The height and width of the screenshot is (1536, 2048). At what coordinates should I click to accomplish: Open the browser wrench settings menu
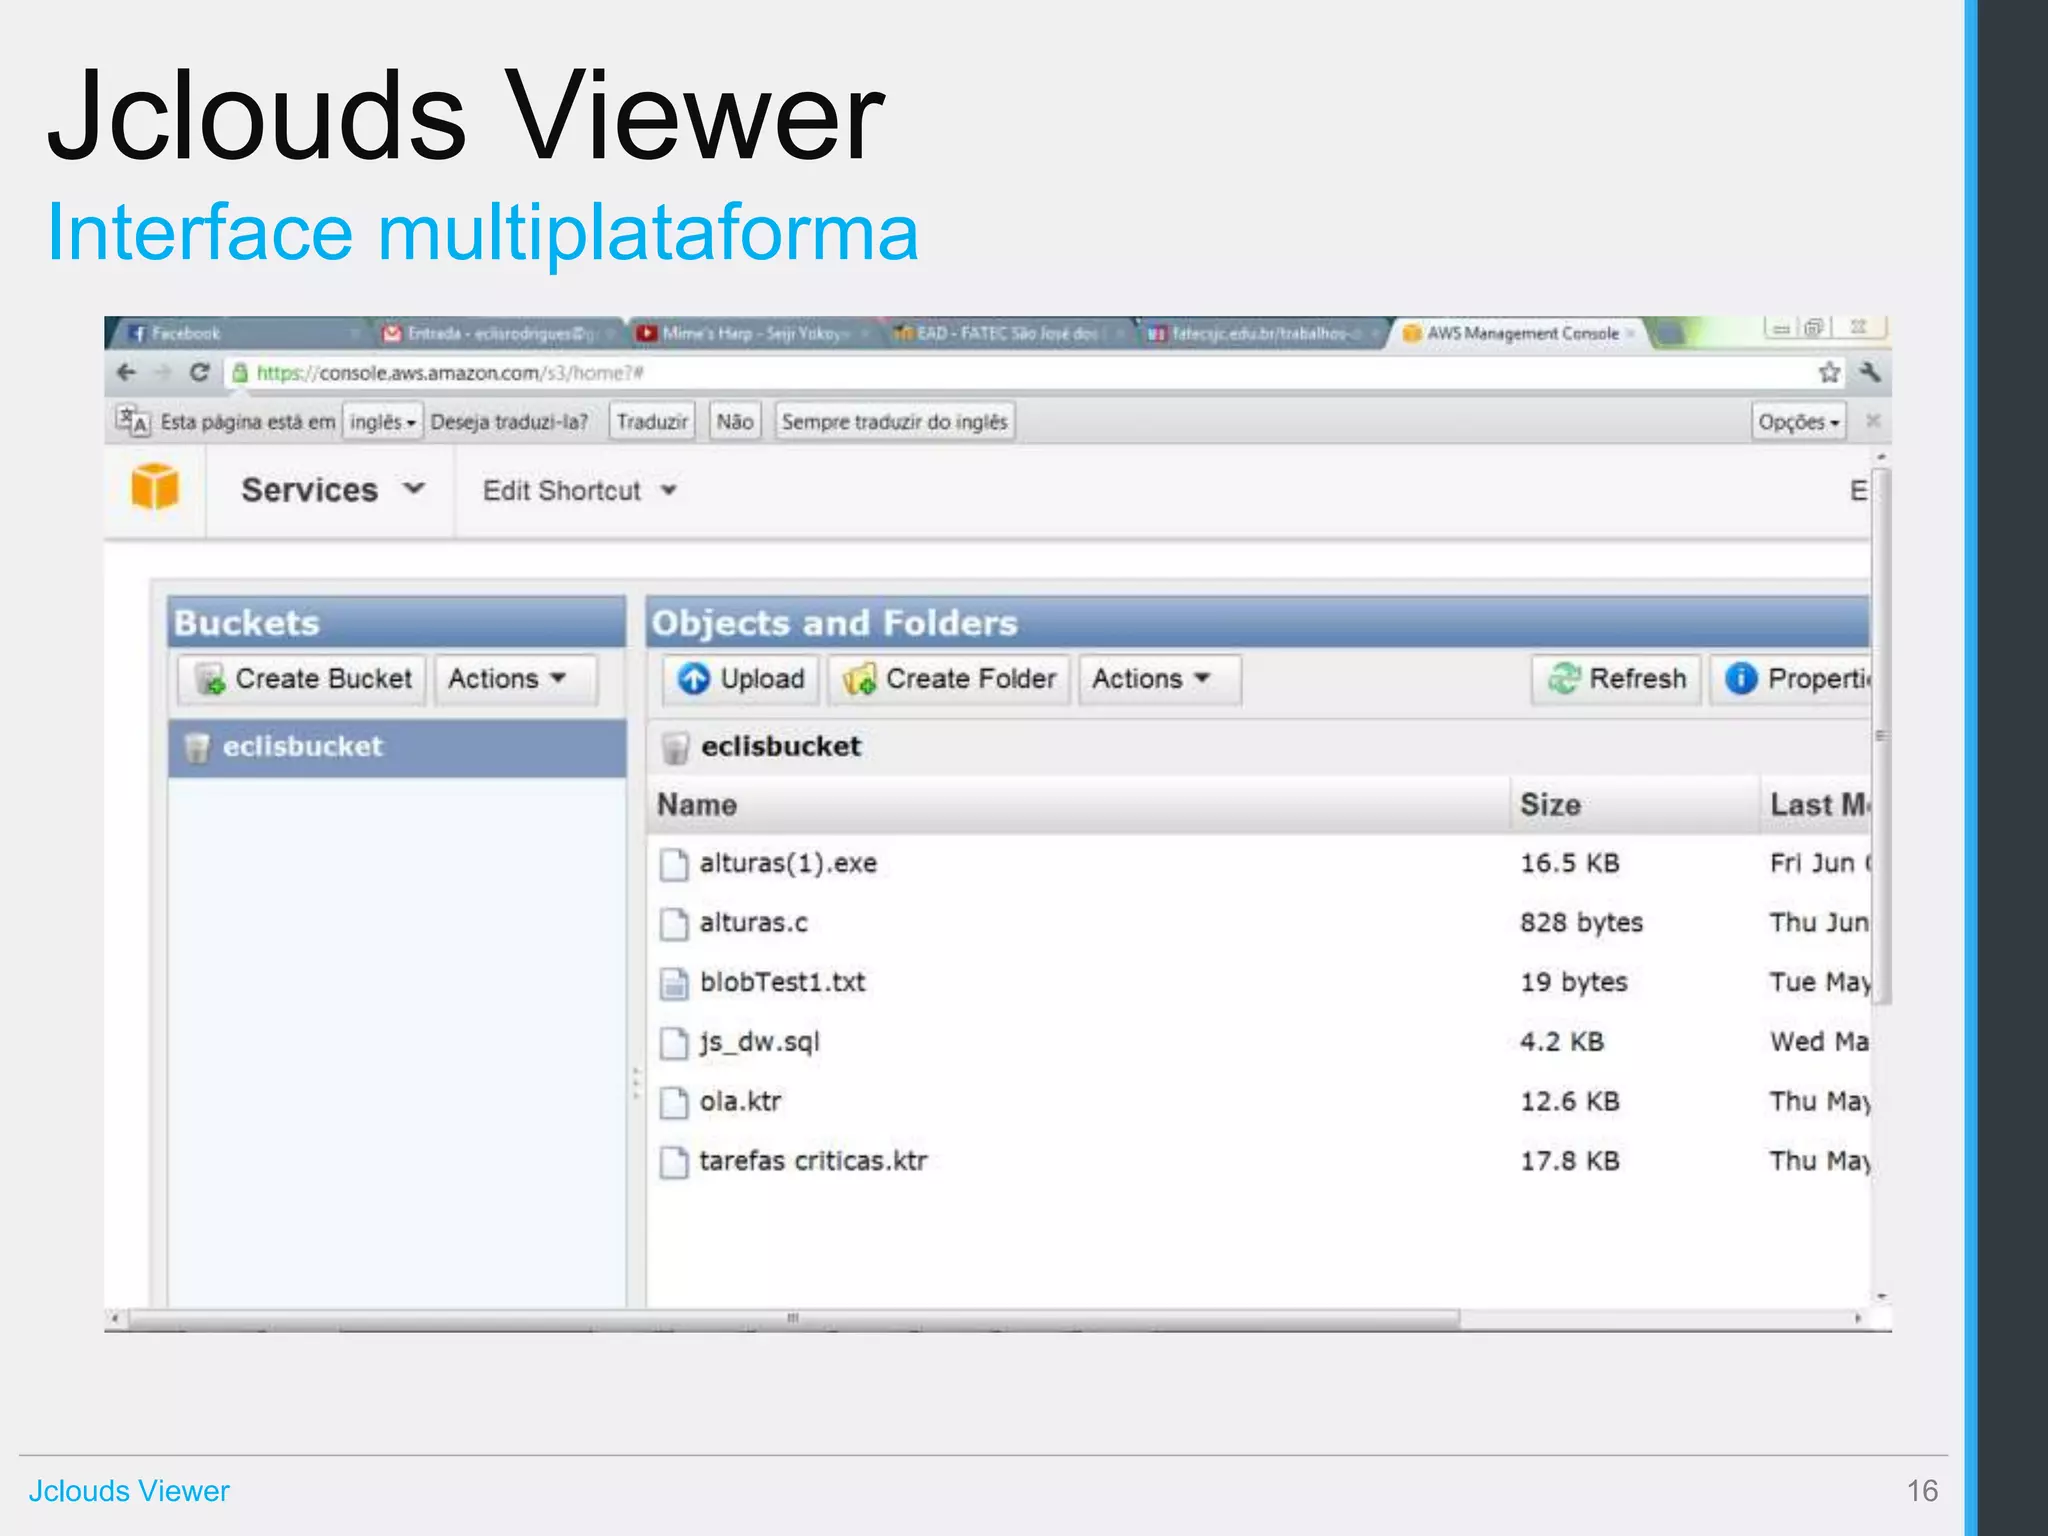(1869, 372)
